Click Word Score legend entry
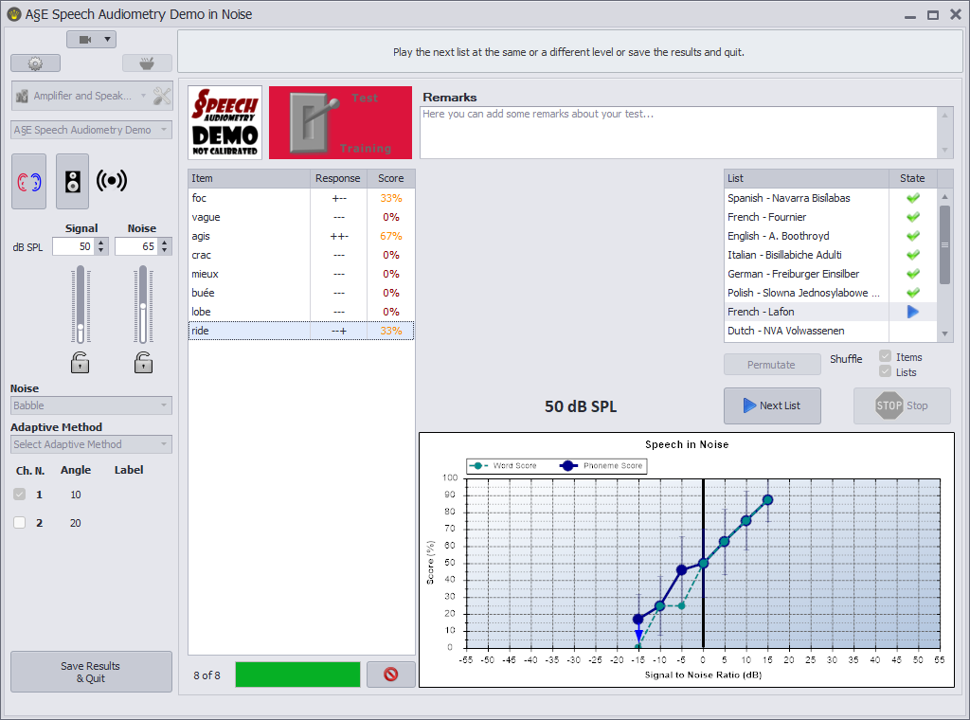970x720 pixels. tap(503, 466)
